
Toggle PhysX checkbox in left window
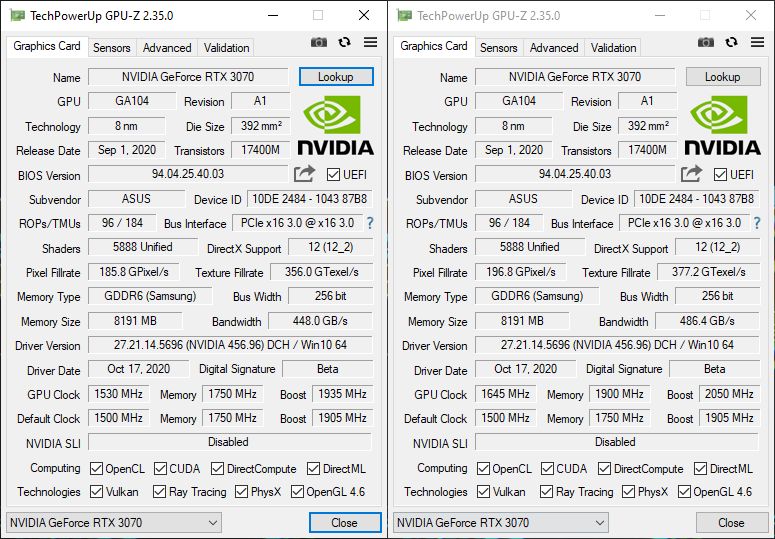(x=242, y=492)
